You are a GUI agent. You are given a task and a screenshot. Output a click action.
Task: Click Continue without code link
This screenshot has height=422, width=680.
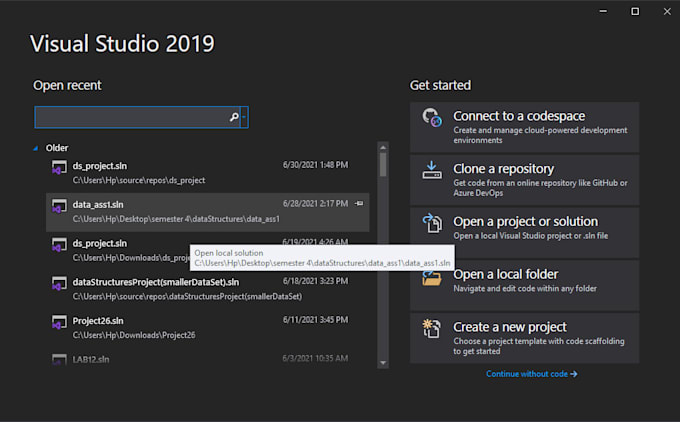pyautogui.click(x=531, y=374)
